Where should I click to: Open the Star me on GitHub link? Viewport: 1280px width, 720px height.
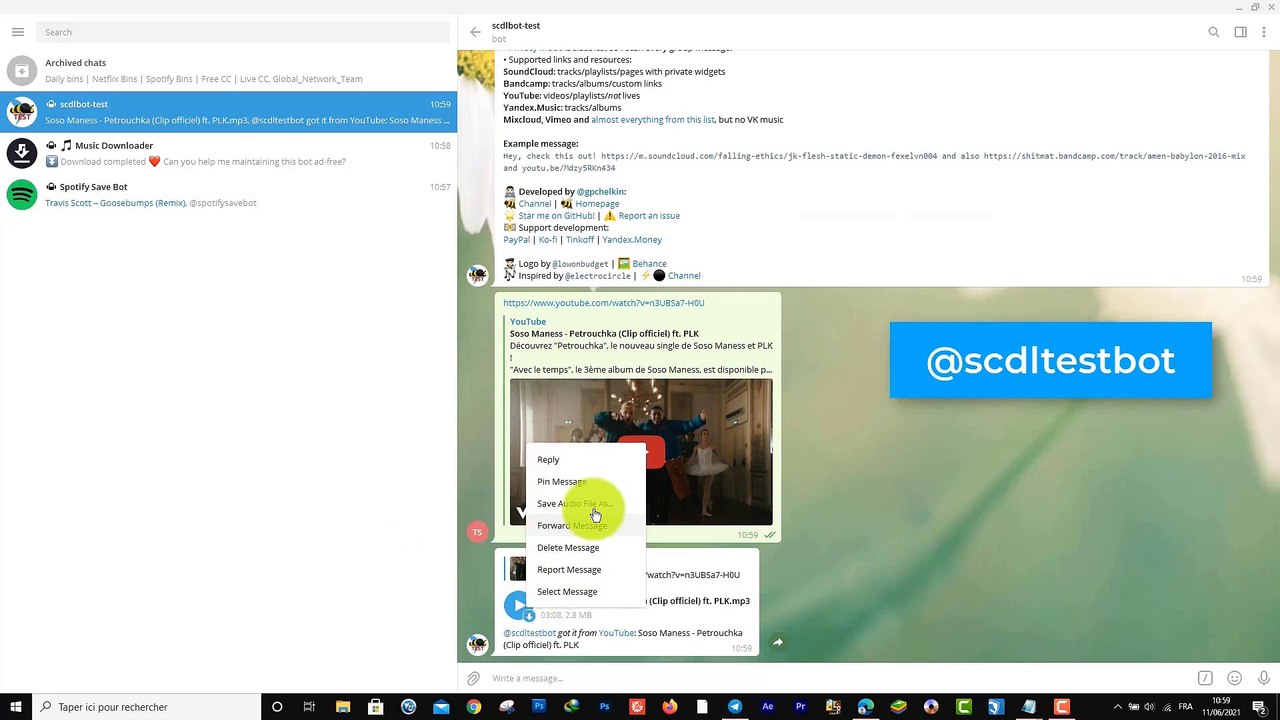click(x=556, y=216)
